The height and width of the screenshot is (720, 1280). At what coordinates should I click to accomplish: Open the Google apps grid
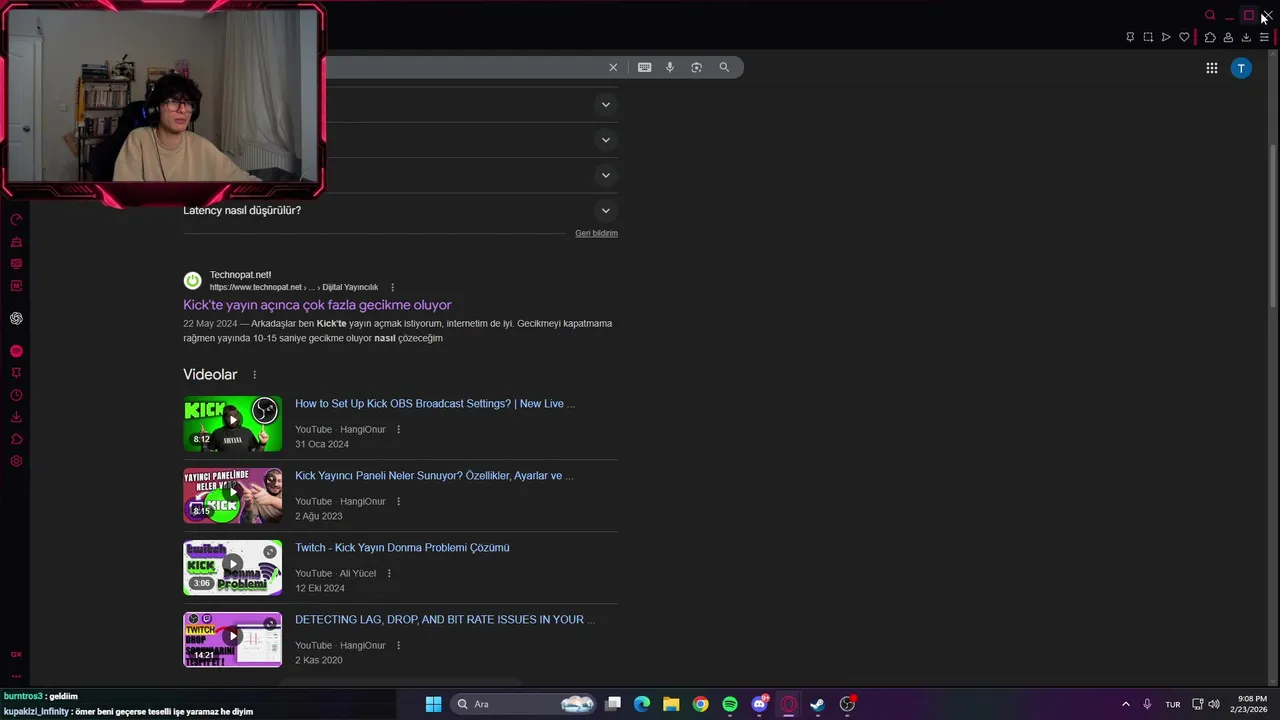[x=1211, y=68]
